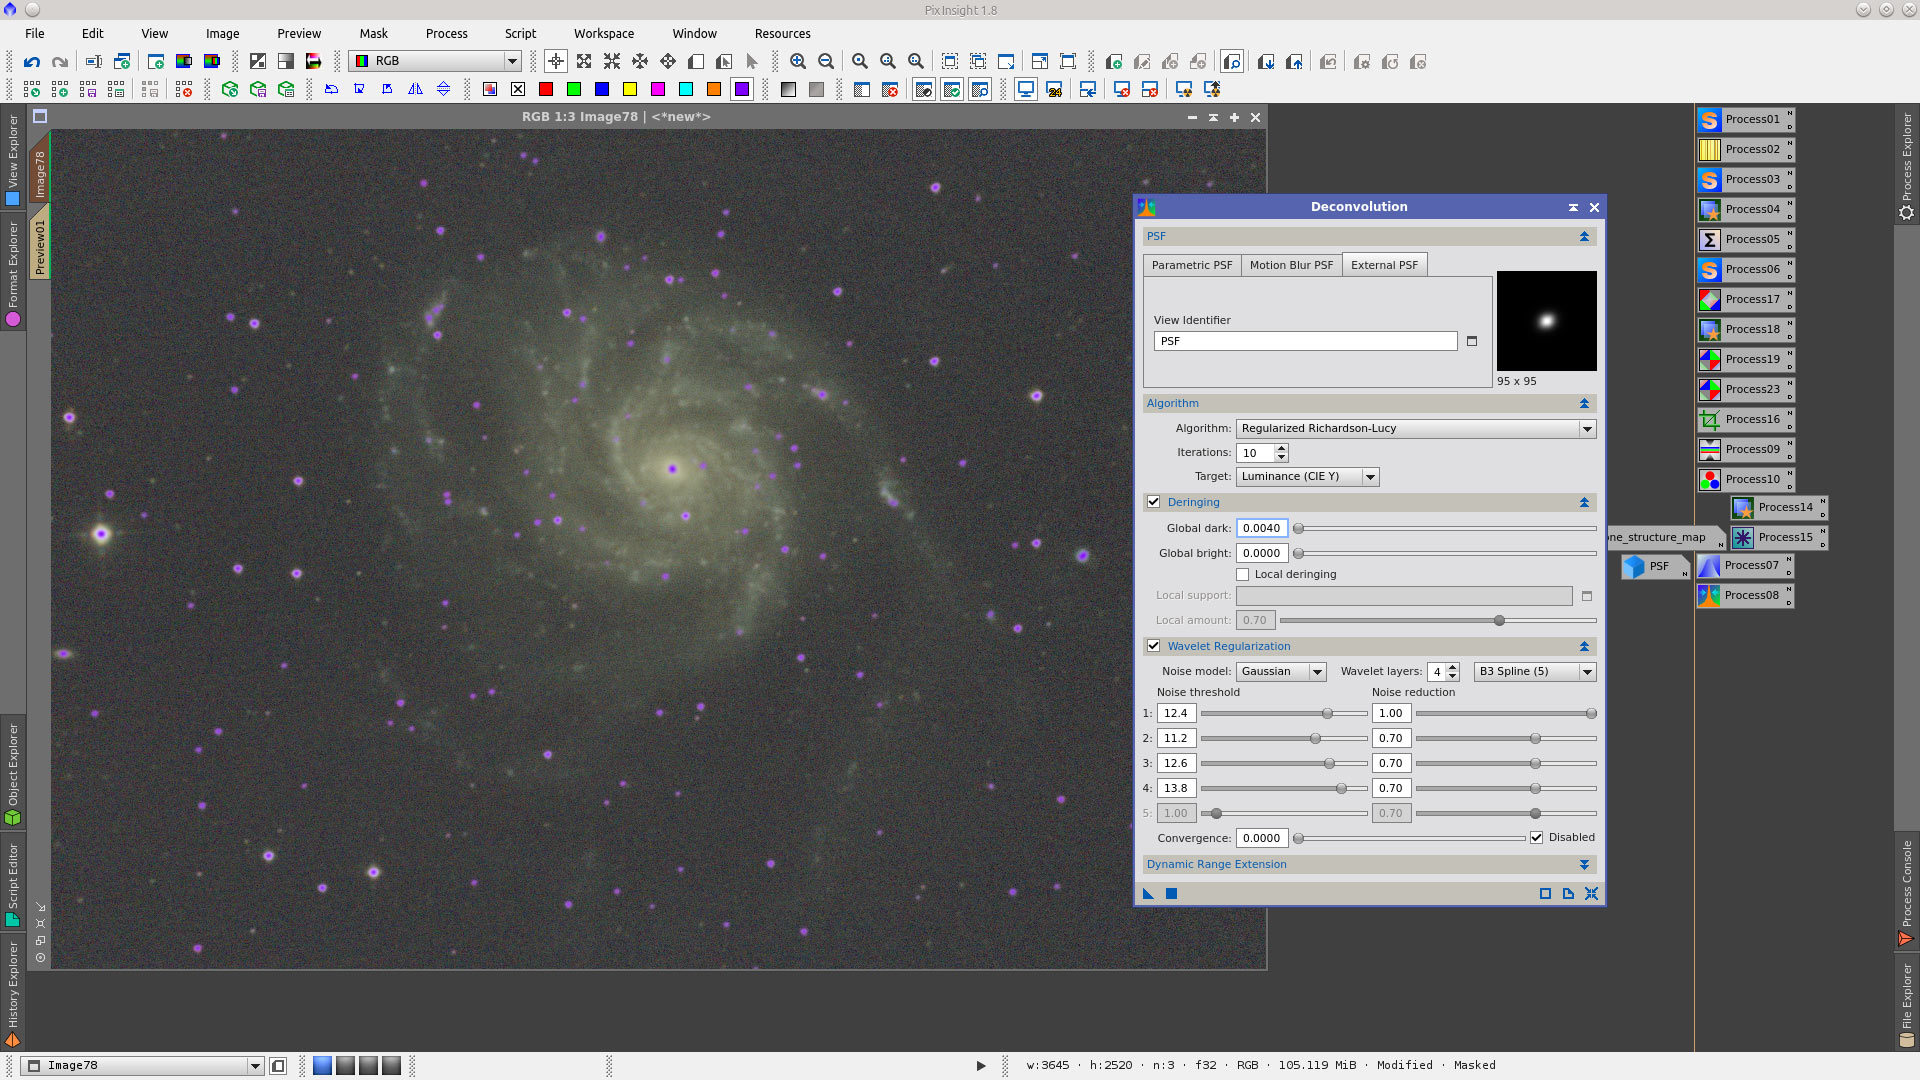Click the New Instance triangle in Deconvolution dialog

point(1148,893)
